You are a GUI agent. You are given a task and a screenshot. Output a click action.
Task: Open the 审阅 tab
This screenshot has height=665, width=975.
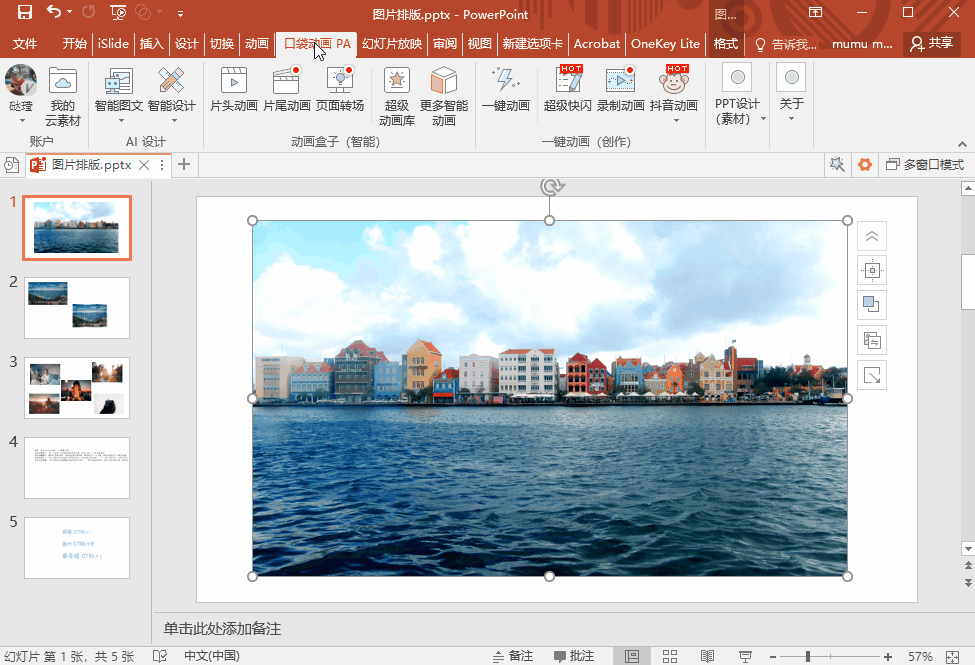point(445,44)
